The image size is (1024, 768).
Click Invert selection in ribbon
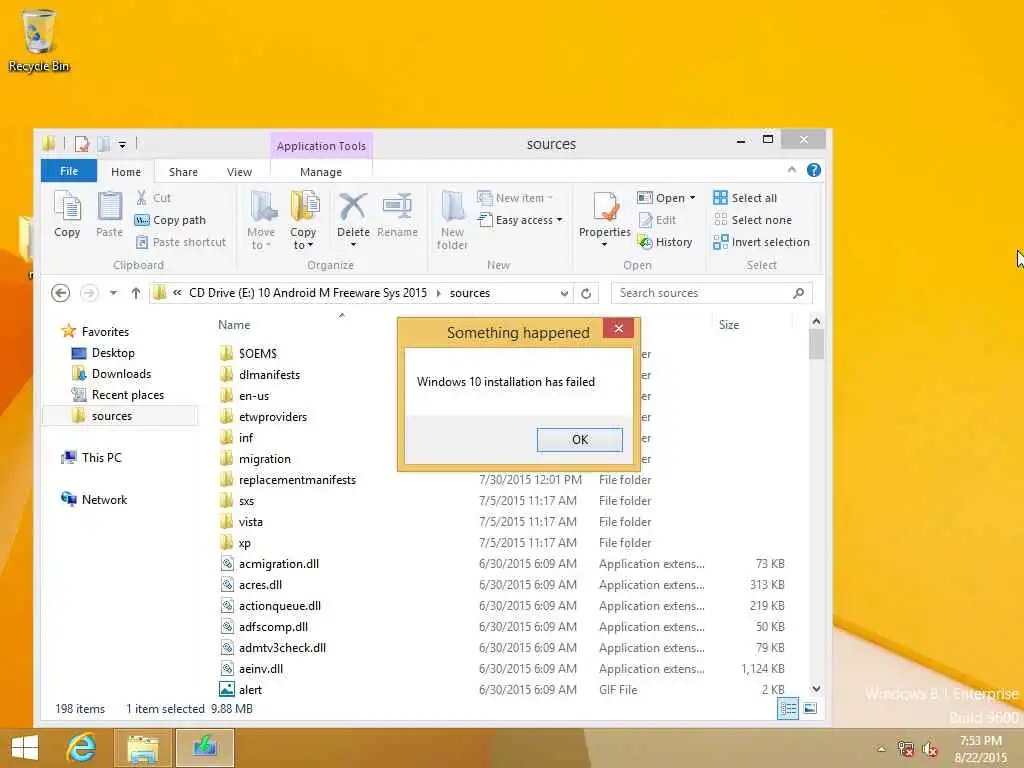point(761,242)
